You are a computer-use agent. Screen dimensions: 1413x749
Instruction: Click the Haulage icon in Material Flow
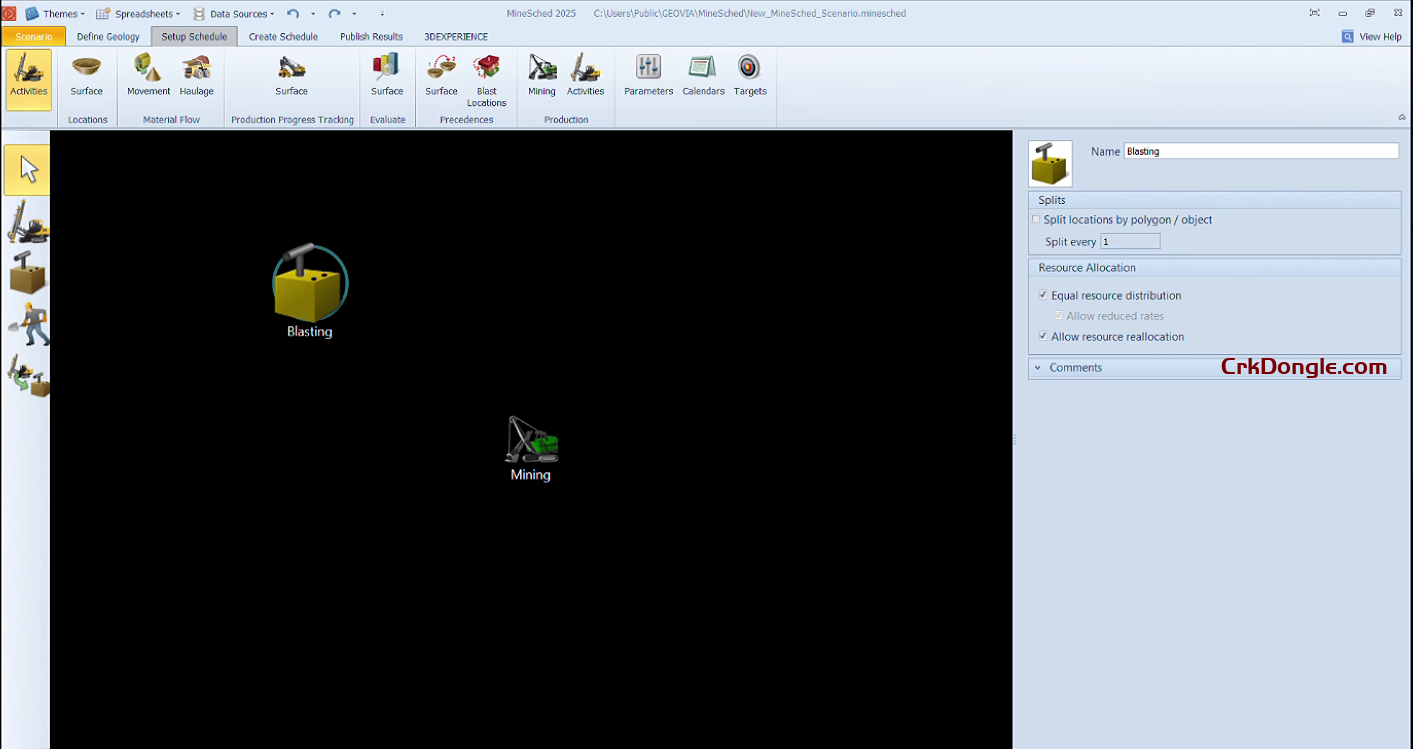click(x=197, y=75)
